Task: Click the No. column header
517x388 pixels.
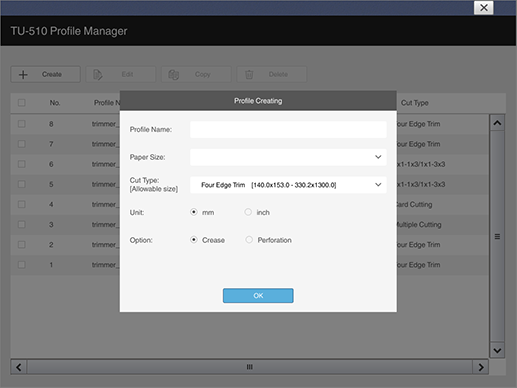Action: [55, 103]
